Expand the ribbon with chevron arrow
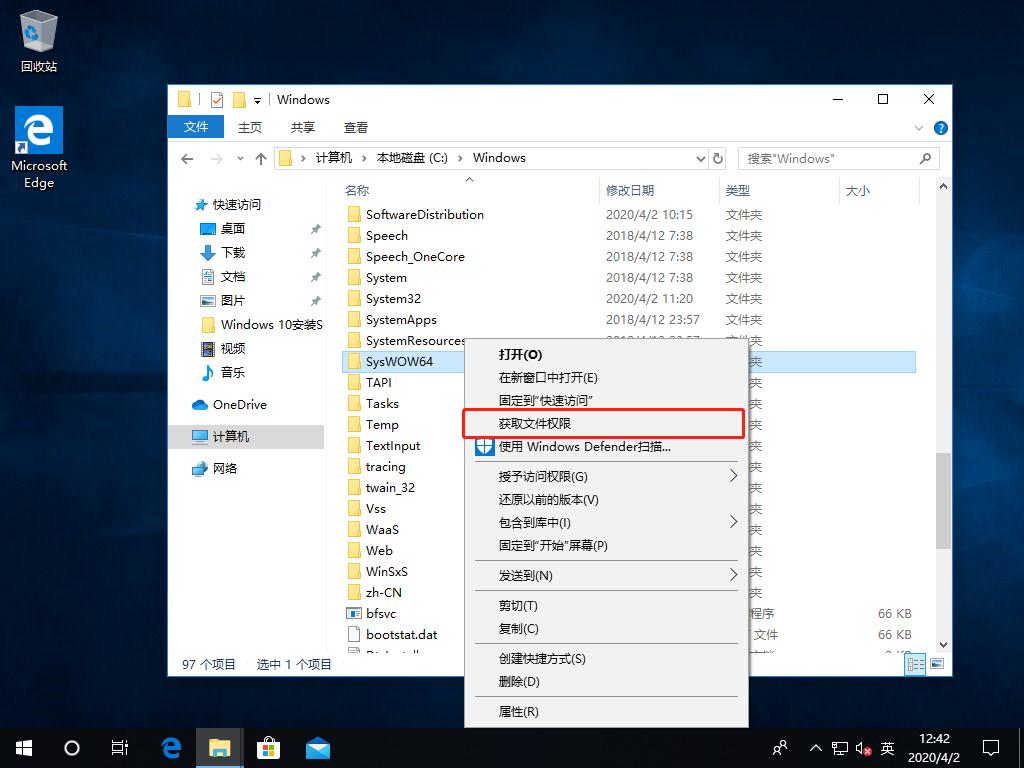Viewport: 1024px width, 768px height. 919,128
